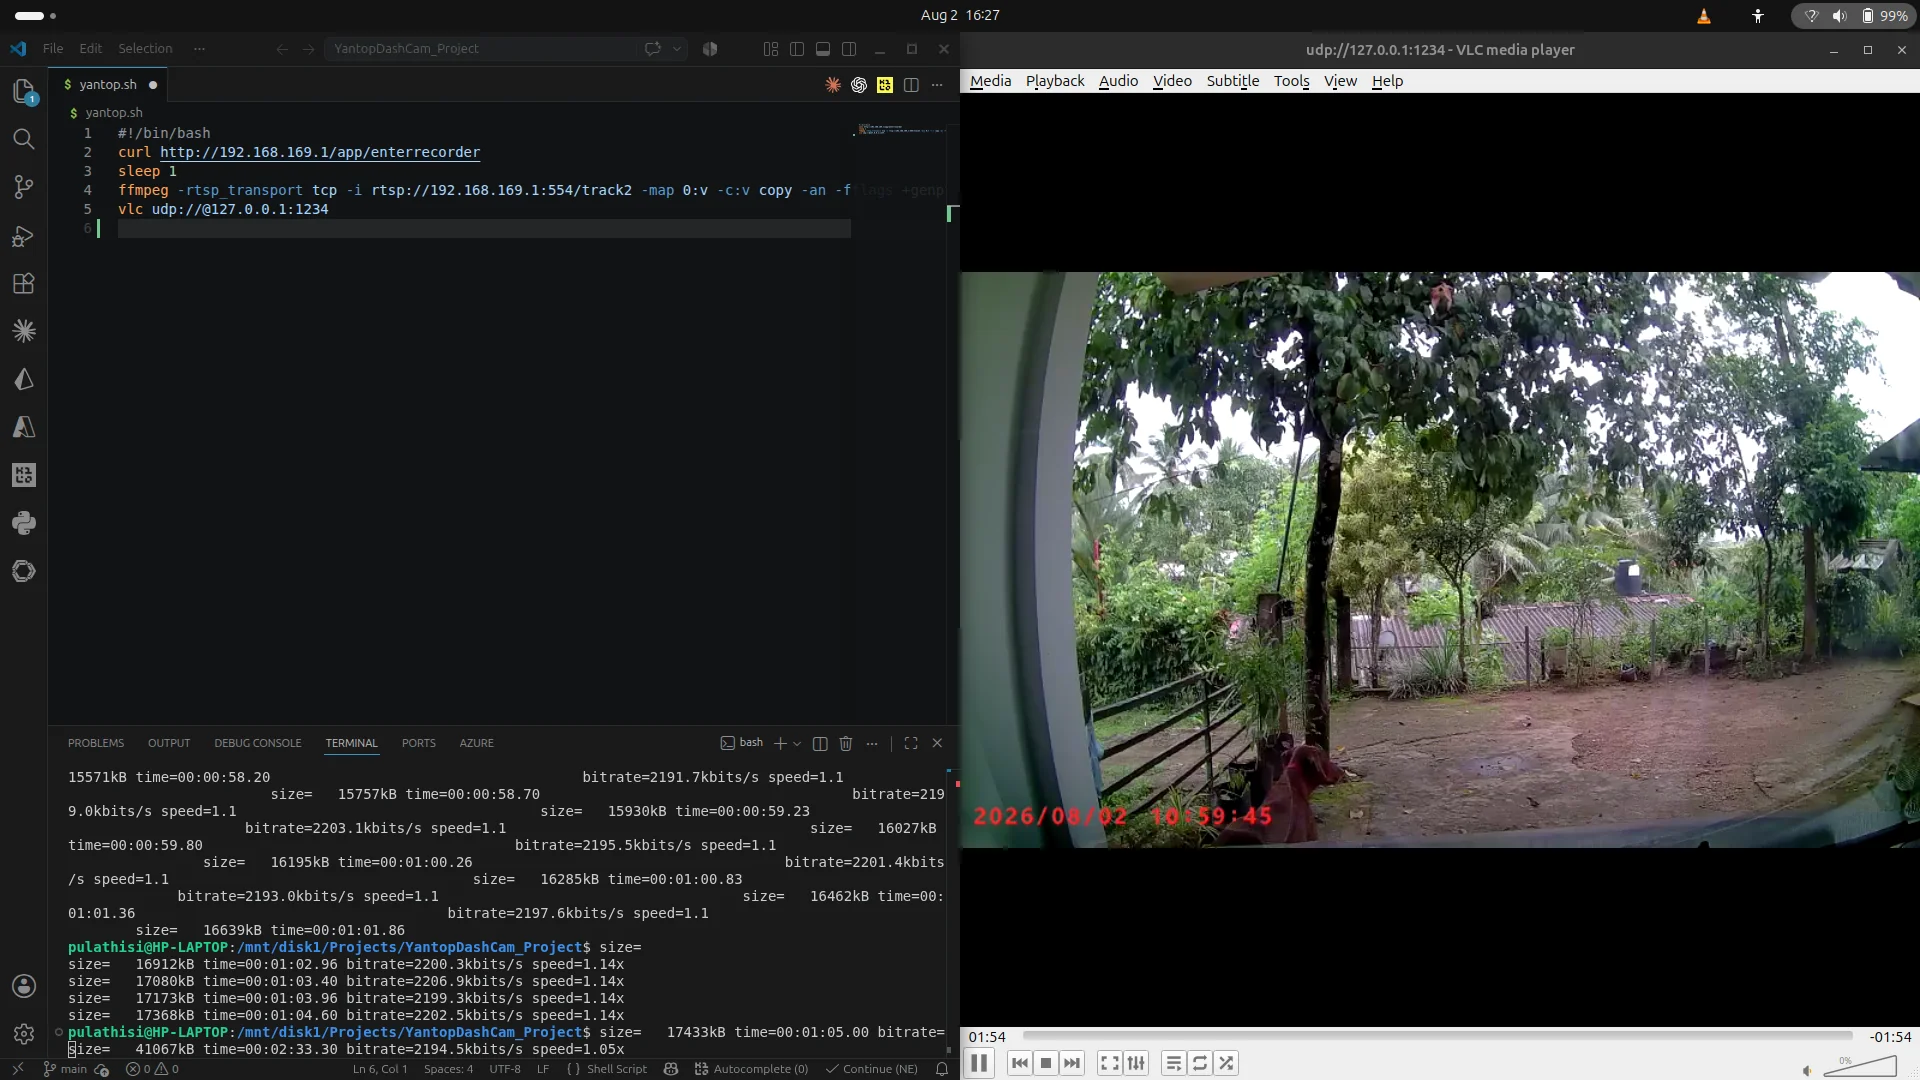Open the Manage gear menu in VS Code
Screen dimensions: 1920x1080
tap(24, 1034)
